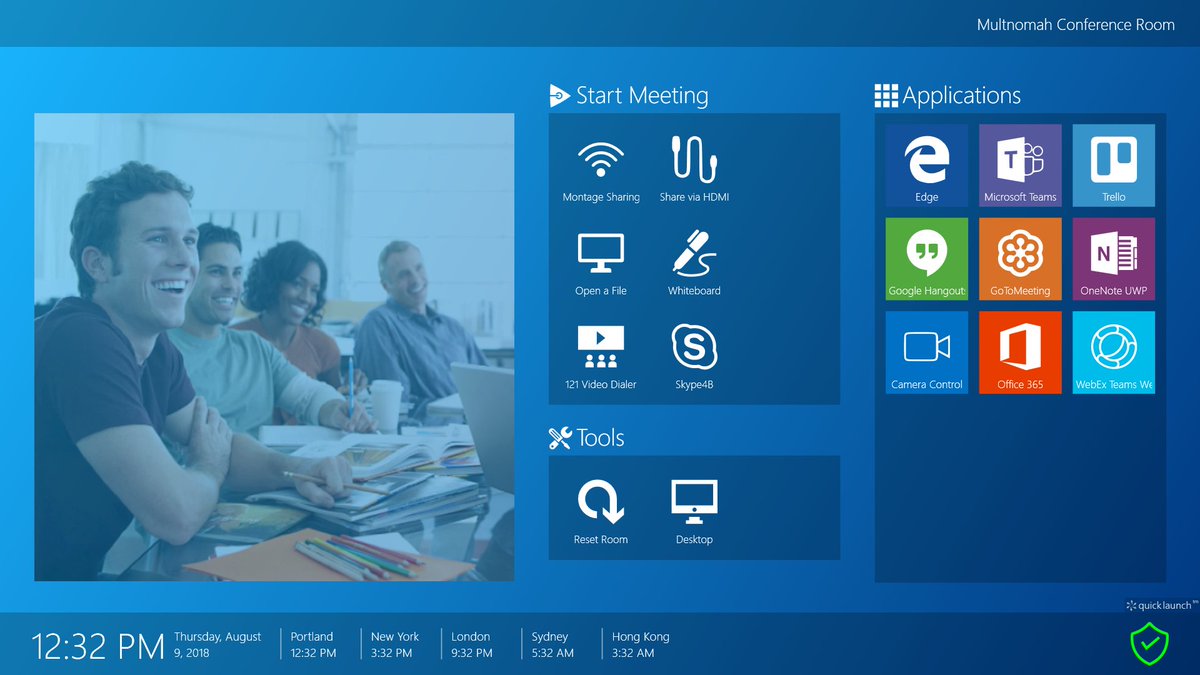Launch the Google Hangouts tile

(927, 259)
